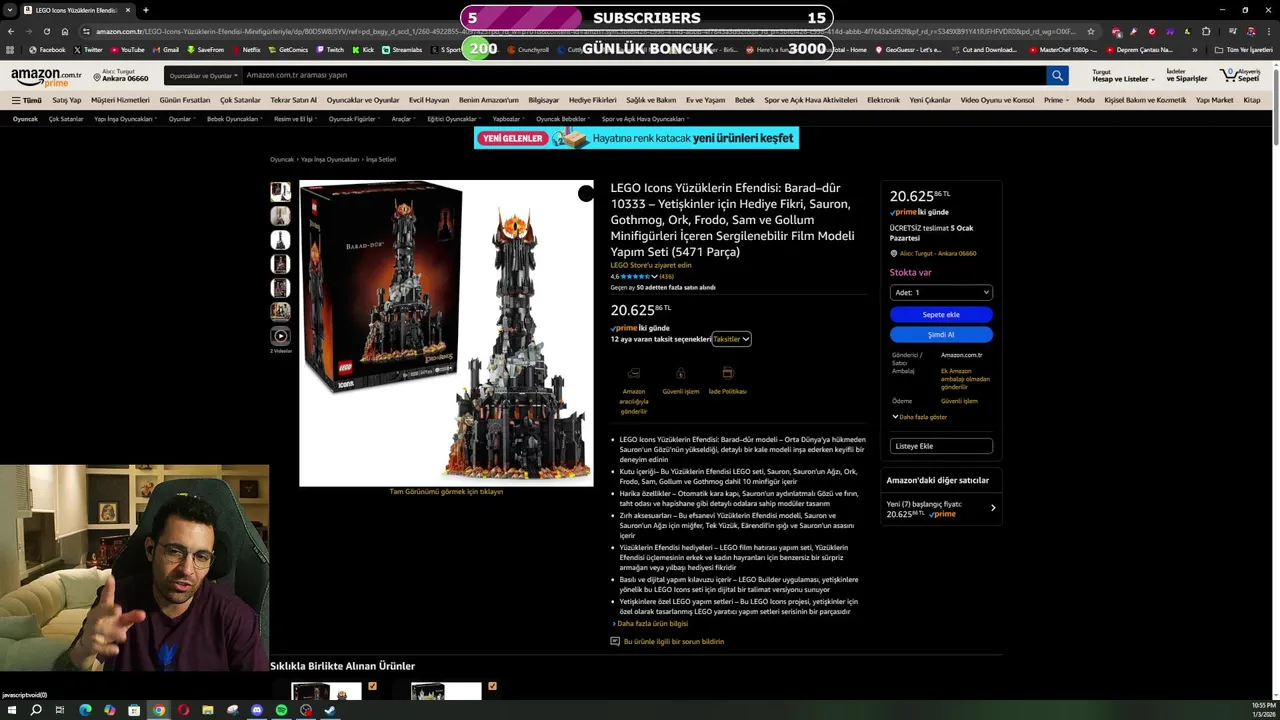Open Steam from taskbar
The height and width of the screenshot is (720, 1280).
330,710
